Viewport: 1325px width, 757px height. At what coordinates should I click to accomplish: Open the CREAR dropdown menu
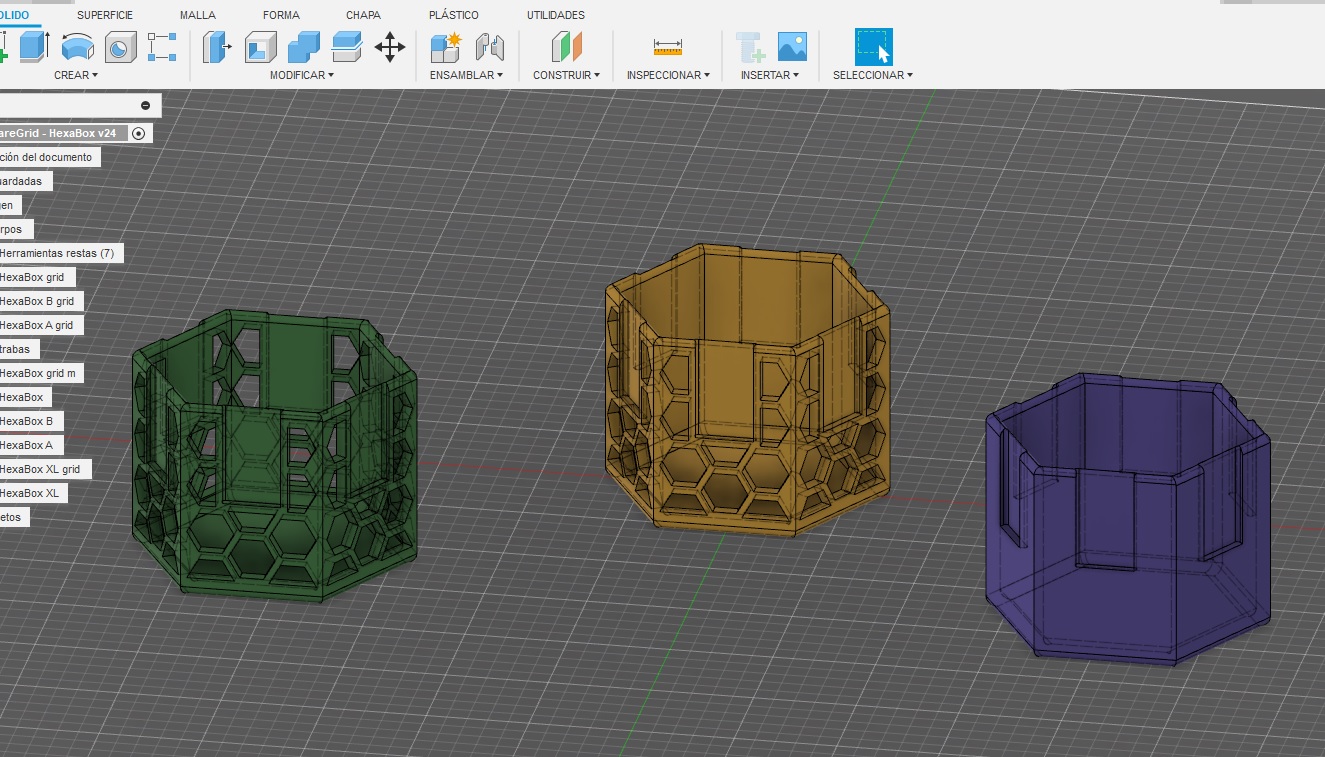pyautogui.click(x=76, y=75)
